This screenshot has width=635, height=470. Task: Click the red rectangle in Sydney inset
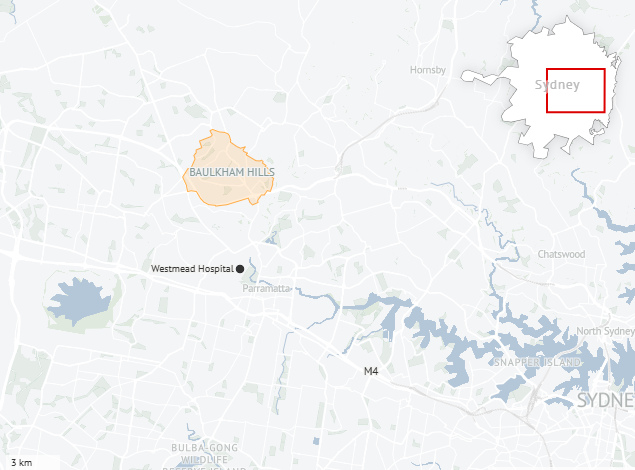575,90
